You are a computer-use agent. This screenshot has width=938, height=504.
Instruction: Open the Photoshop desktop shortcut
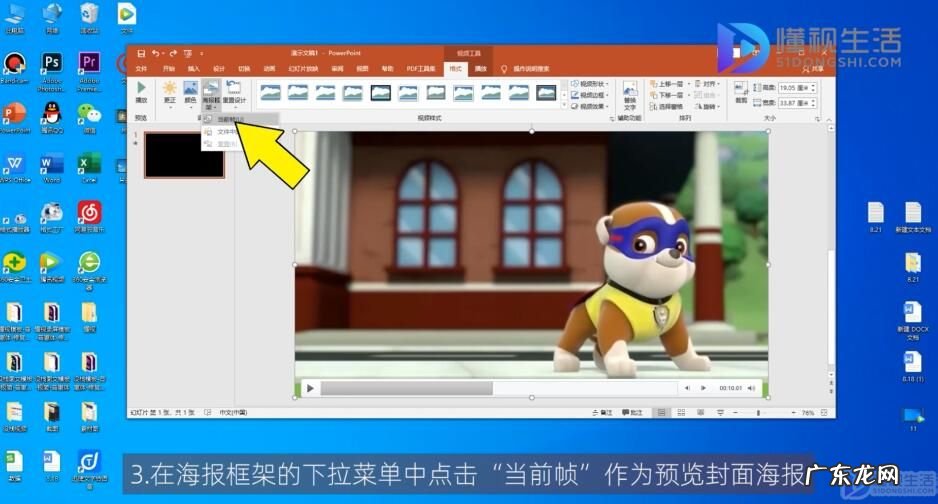coord(51,71)
